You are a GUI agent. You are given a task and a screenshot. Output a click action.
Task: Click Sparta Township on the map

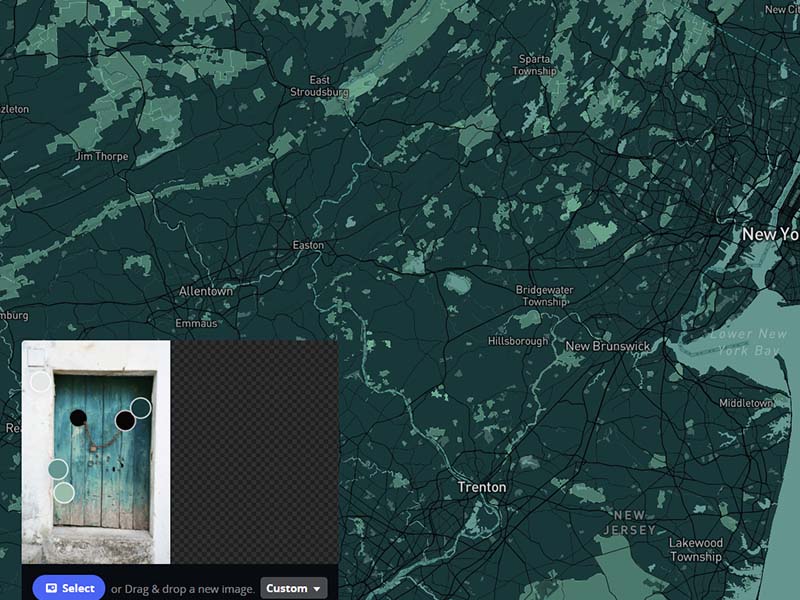point(536,63)
